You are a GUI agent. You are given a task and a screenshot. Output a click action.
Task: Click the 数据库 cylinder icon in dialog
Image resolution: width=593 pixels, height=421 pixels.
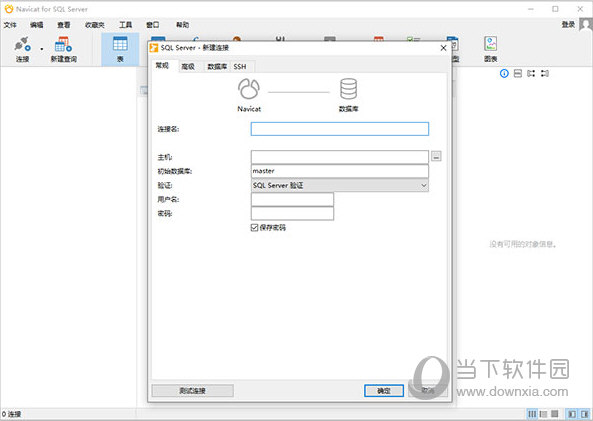(x=348, y=89)
